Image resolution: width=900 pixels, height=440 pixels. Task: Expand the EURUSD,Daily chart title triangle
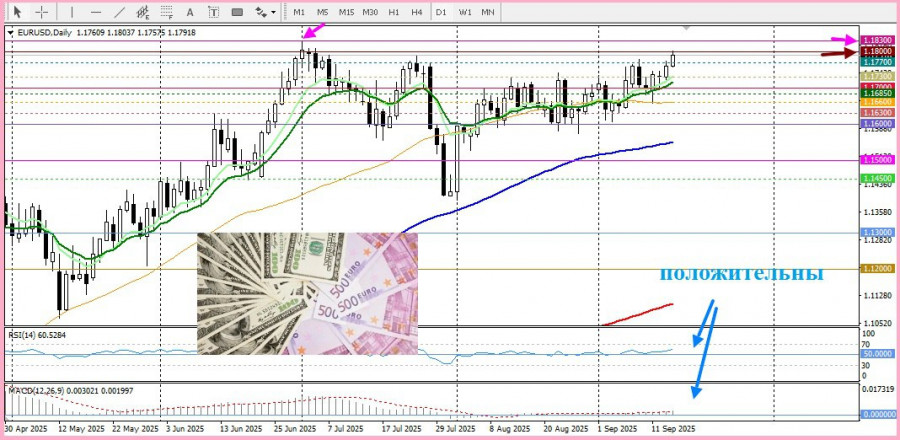click(x=10, y=33)
